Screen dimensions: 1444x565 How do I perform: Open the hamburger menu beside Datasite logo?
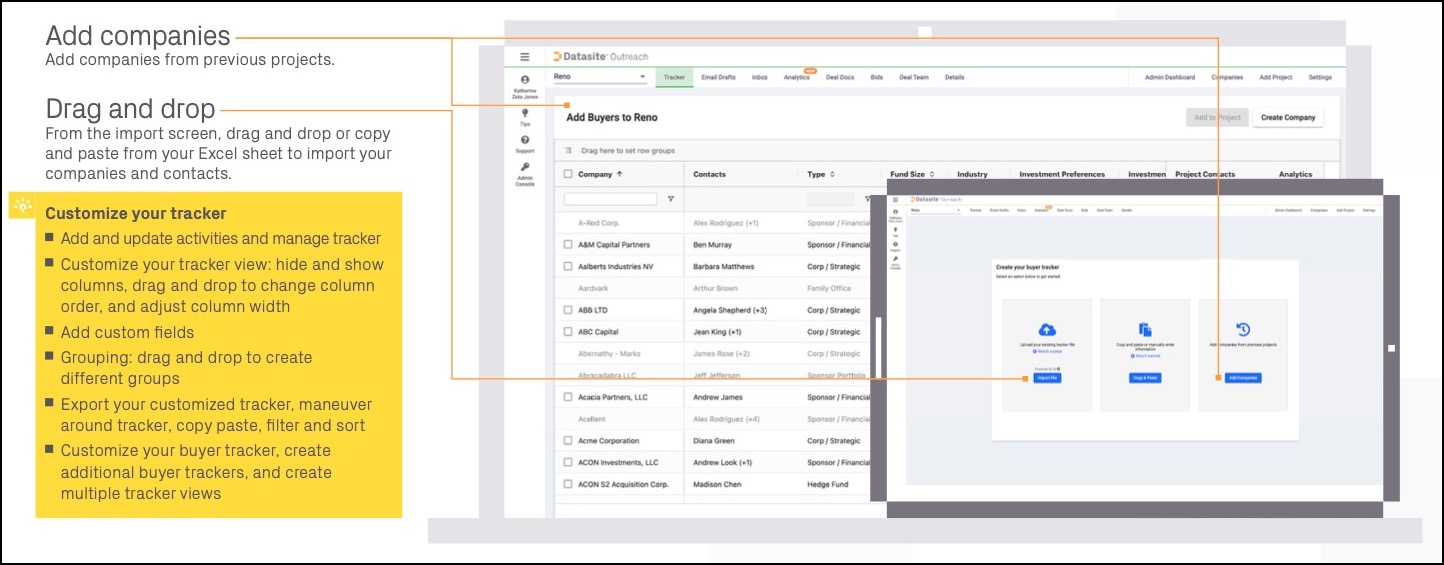[x=525, y=57]
